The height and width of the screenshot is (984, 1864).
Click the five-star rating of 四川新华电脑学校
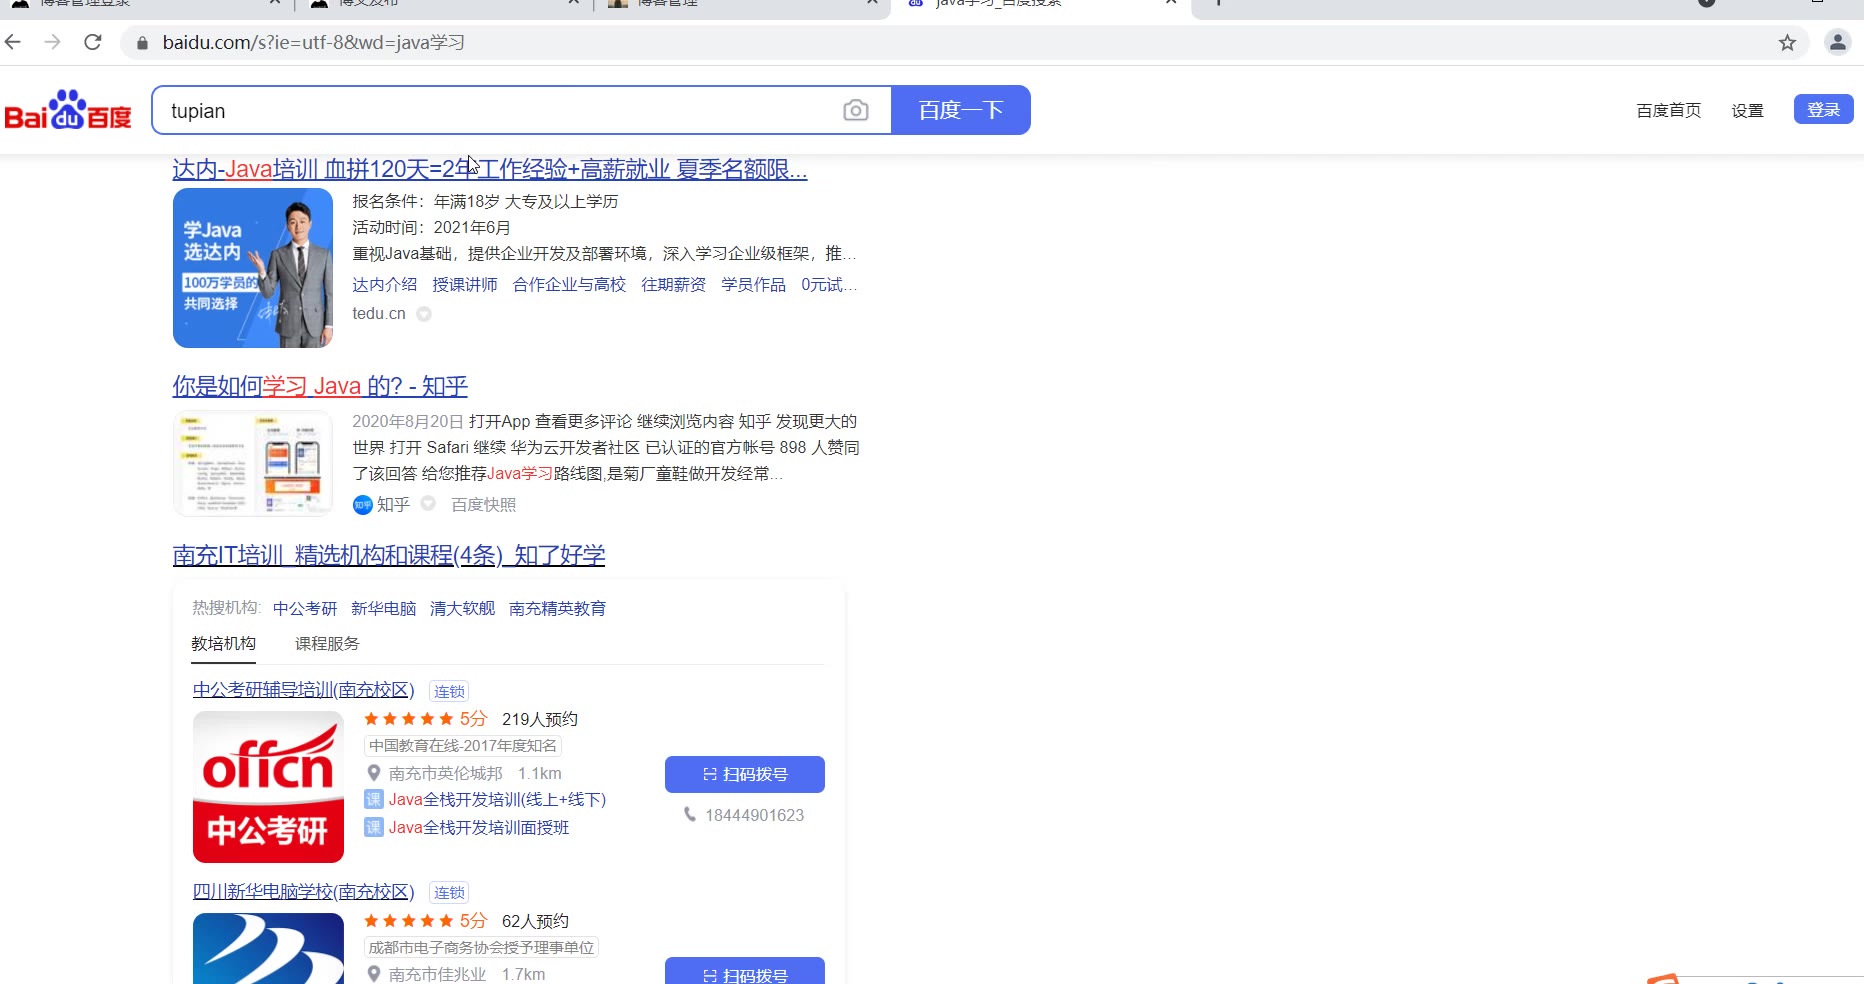(408, 921)
